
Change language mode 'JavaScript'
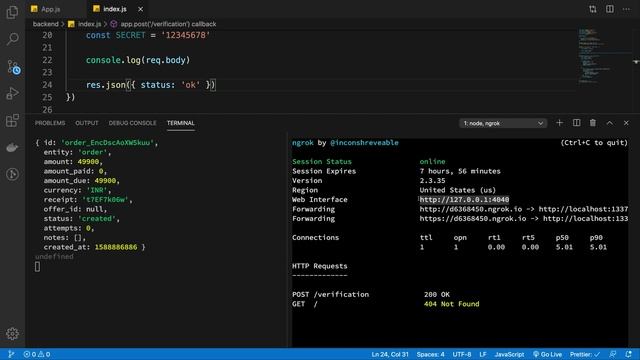(x=509, y=354)
